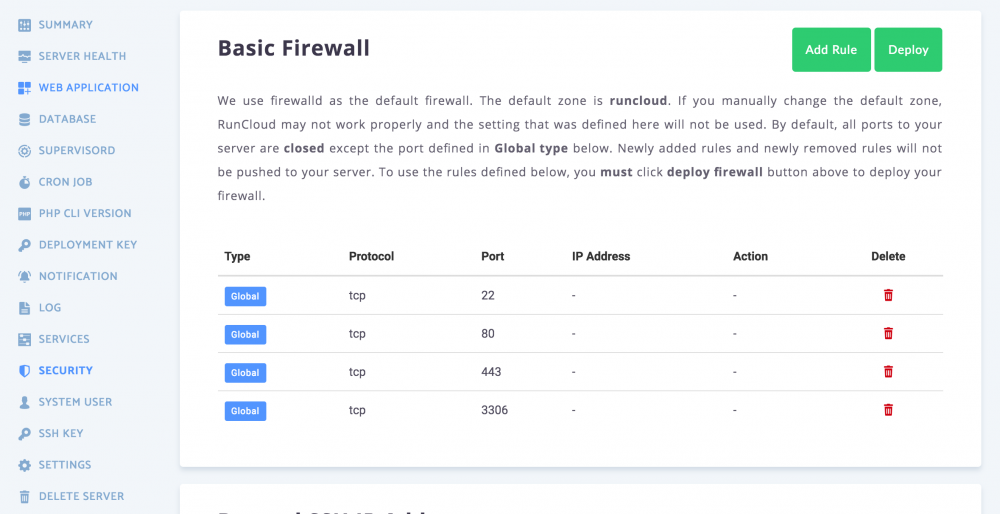This screenshot has width=1000, height=514.
Task: Select SSH Key in sidebar
Action: [61, 434]
